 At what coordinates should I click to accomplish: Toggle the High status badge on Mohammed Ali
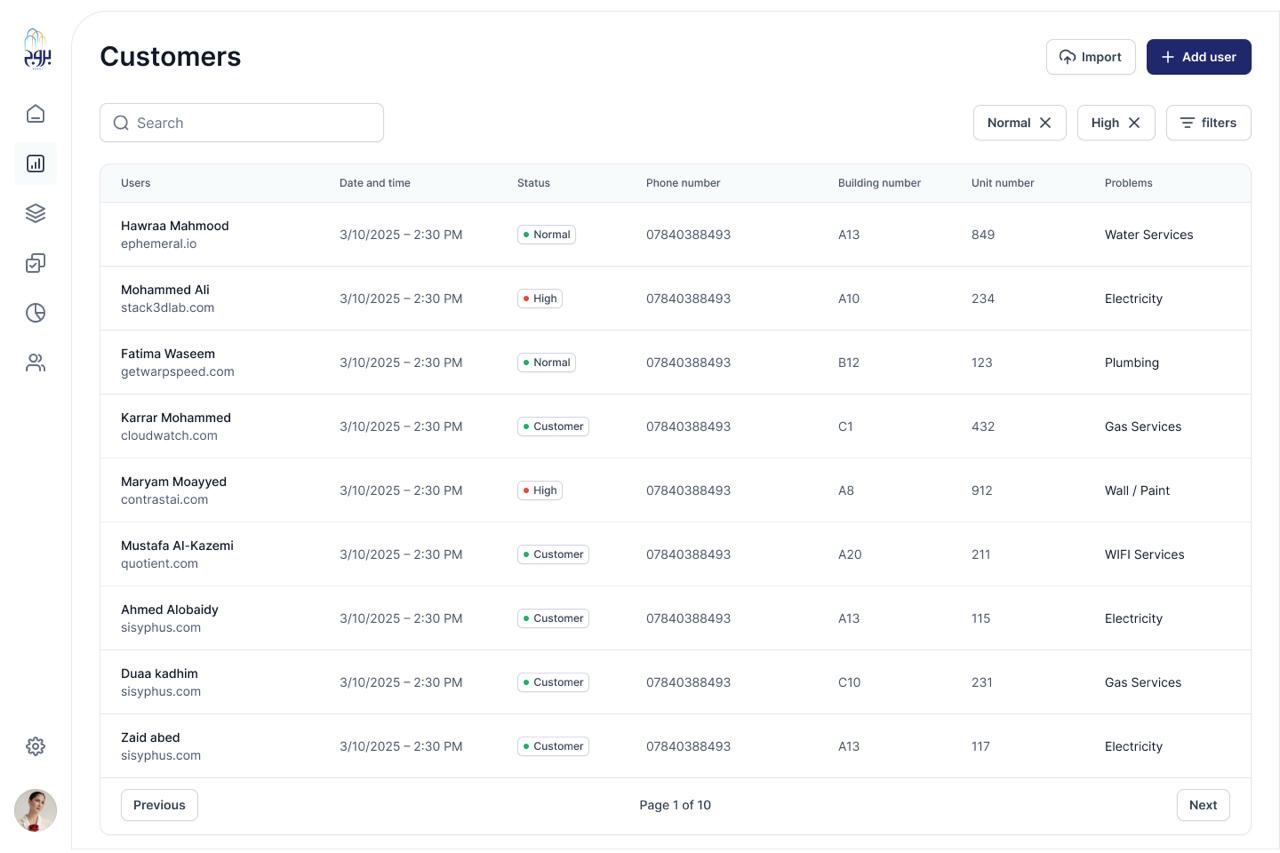pos(540,298)
